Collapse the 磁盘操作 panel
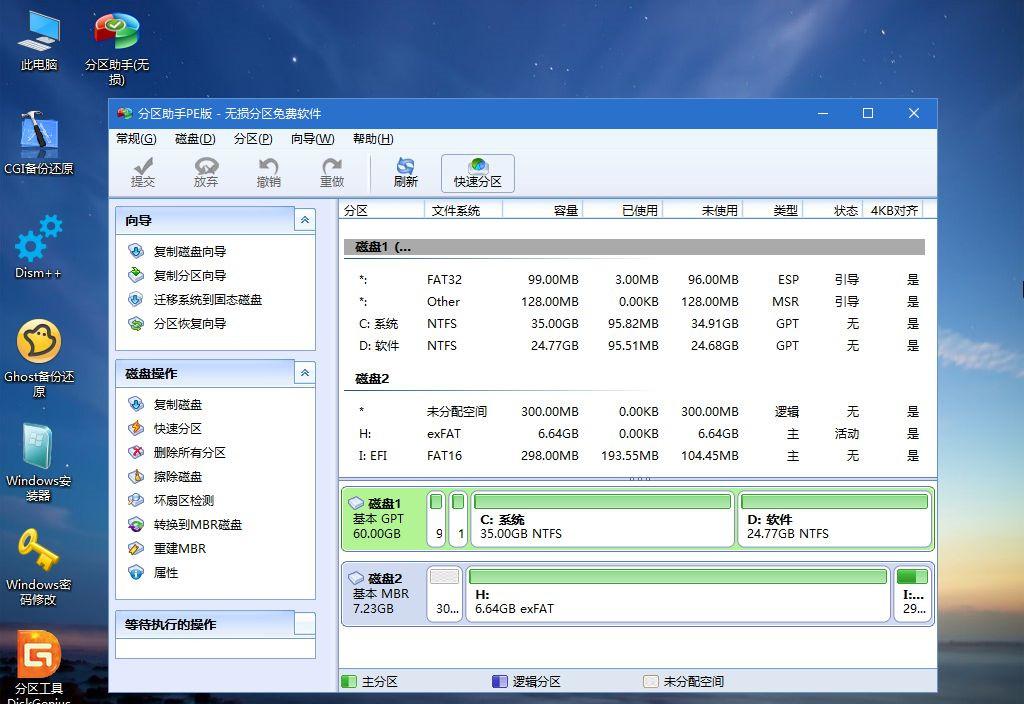This screenshot has height=704, width=1024. (305, 372)
